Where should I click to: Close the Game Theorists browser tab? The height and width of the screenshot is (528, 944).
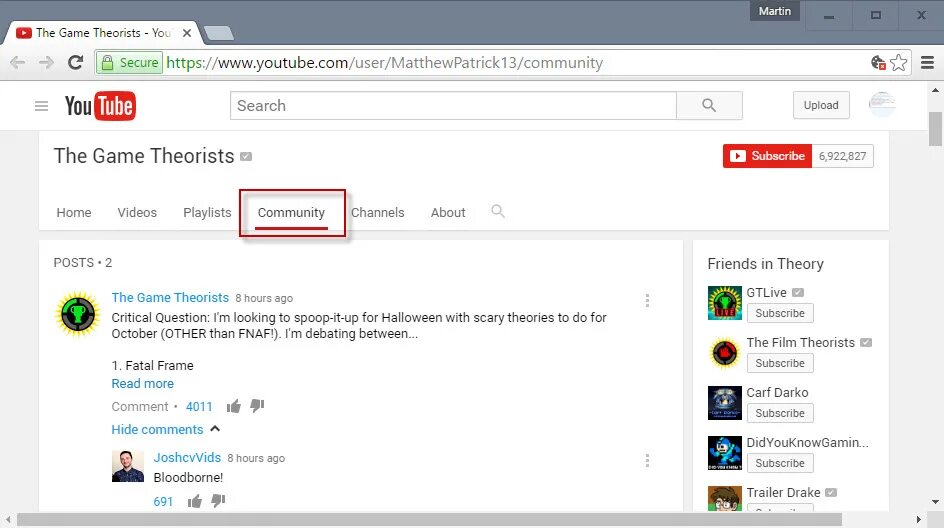coord(187,33)
